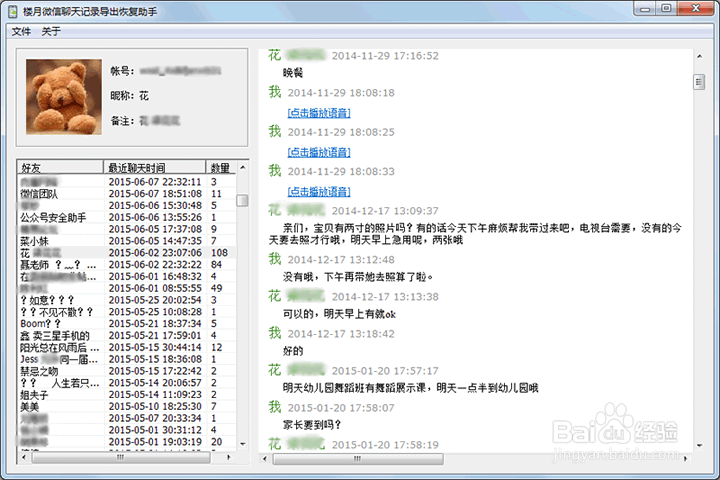The image size is (720, 480).
Task: Select the 阳光总在风雨后 row
Action: pos(127,347)
